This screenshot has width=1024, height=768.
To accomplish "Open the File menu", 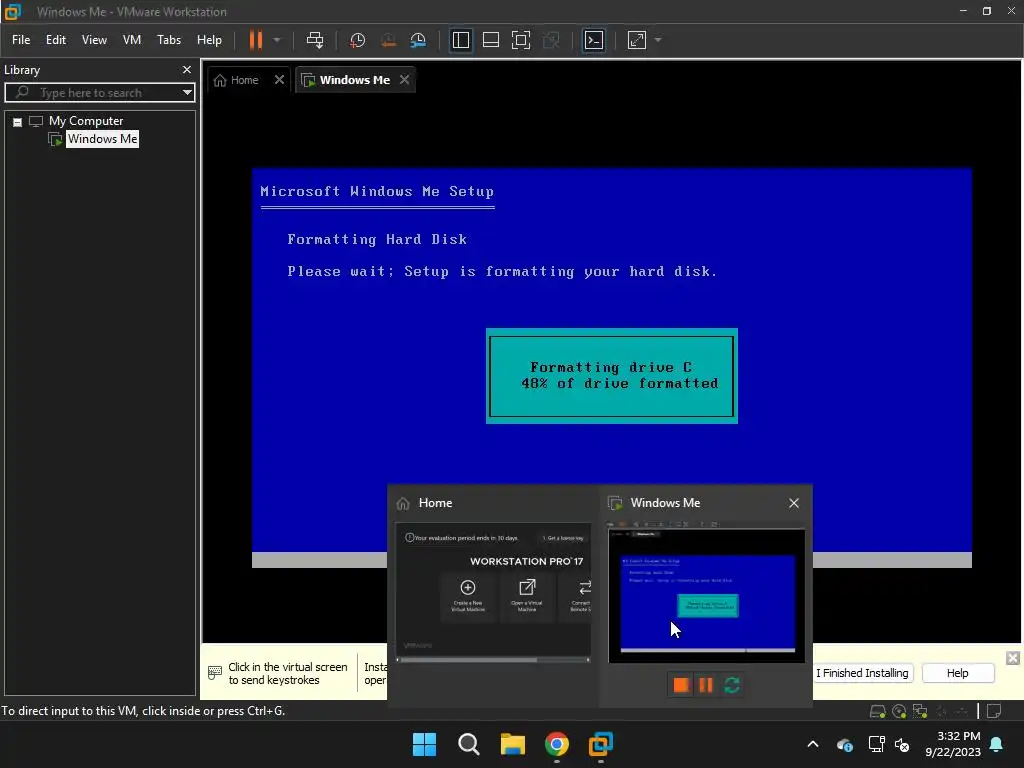I will (x=21, y=40).
